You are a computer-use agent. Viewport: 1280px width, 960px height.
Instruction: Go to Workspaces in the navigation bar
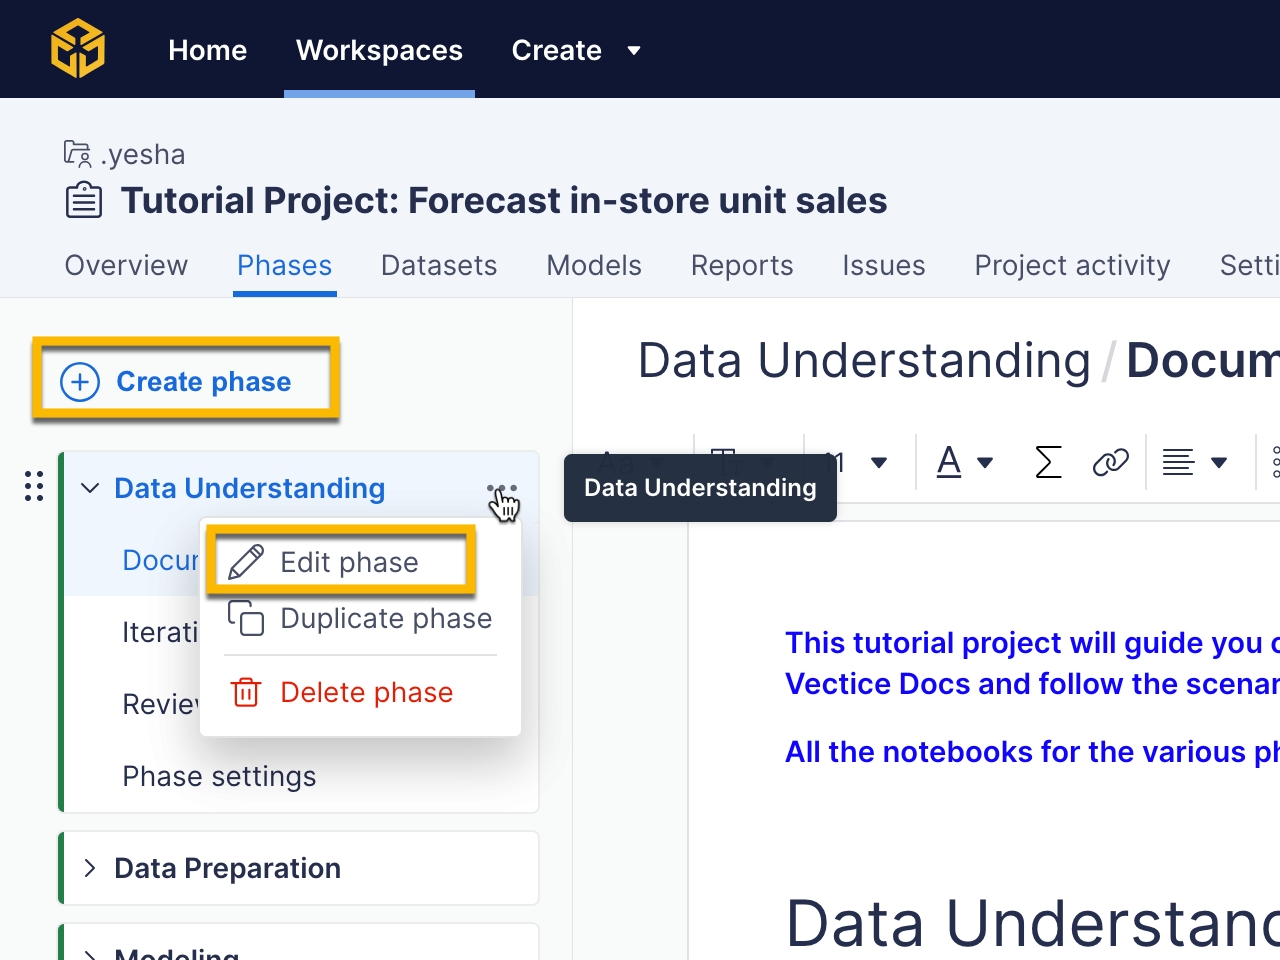[379, 50]
